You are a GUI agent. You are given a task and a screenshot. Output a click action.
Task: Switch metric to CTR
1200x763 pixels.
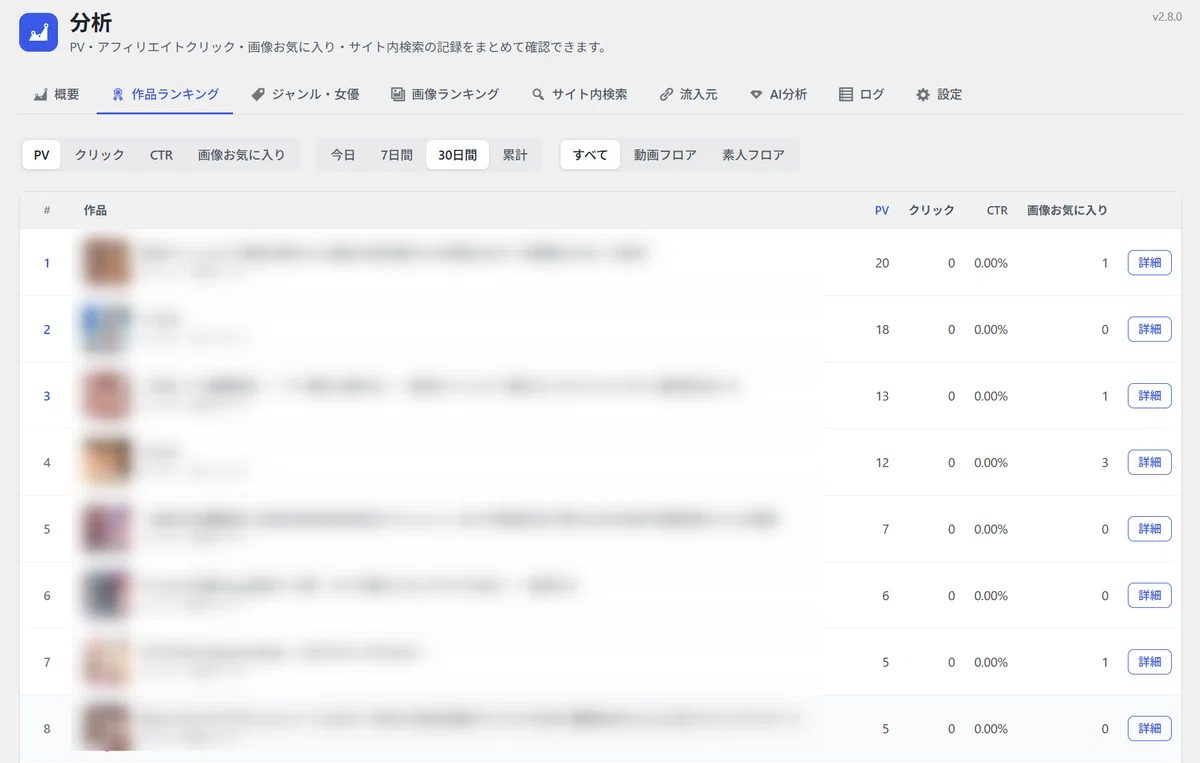point(161,155)
